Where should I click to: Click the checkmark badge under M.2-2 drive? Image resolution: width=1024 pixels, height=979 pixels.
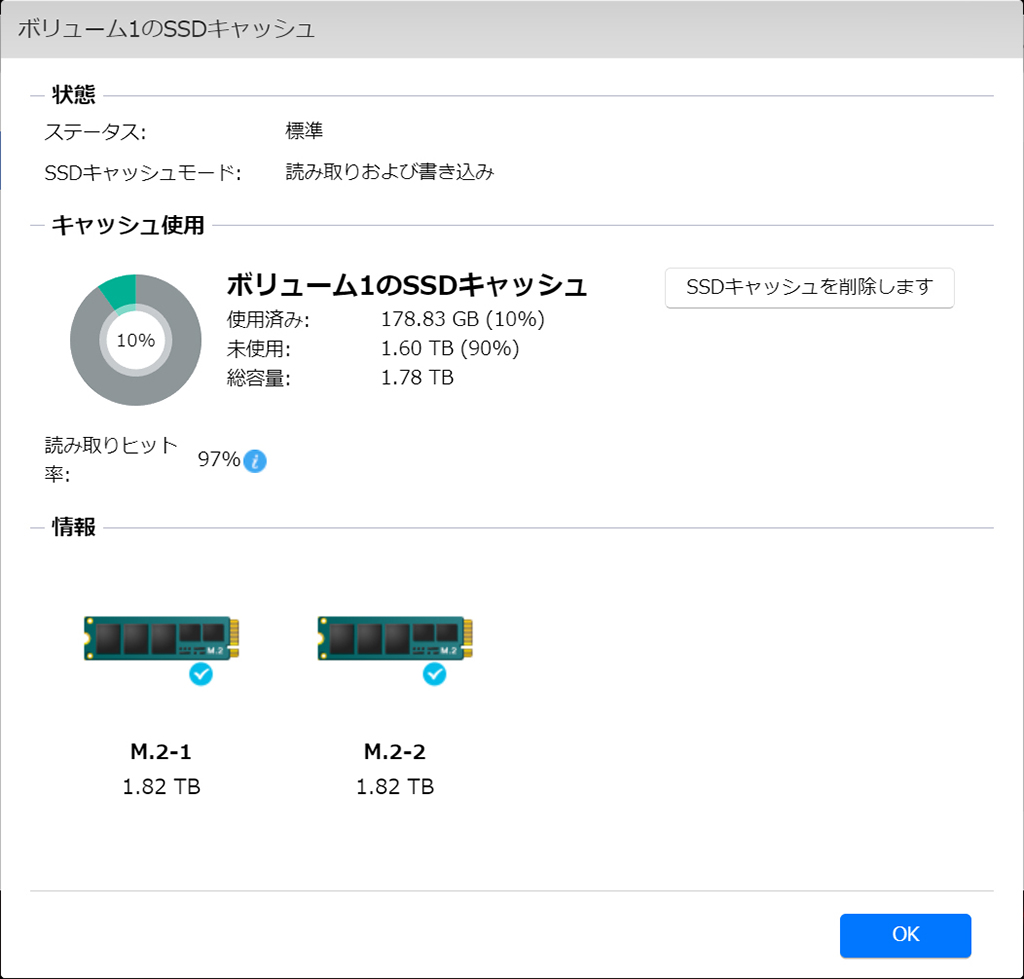pos(435,674)
